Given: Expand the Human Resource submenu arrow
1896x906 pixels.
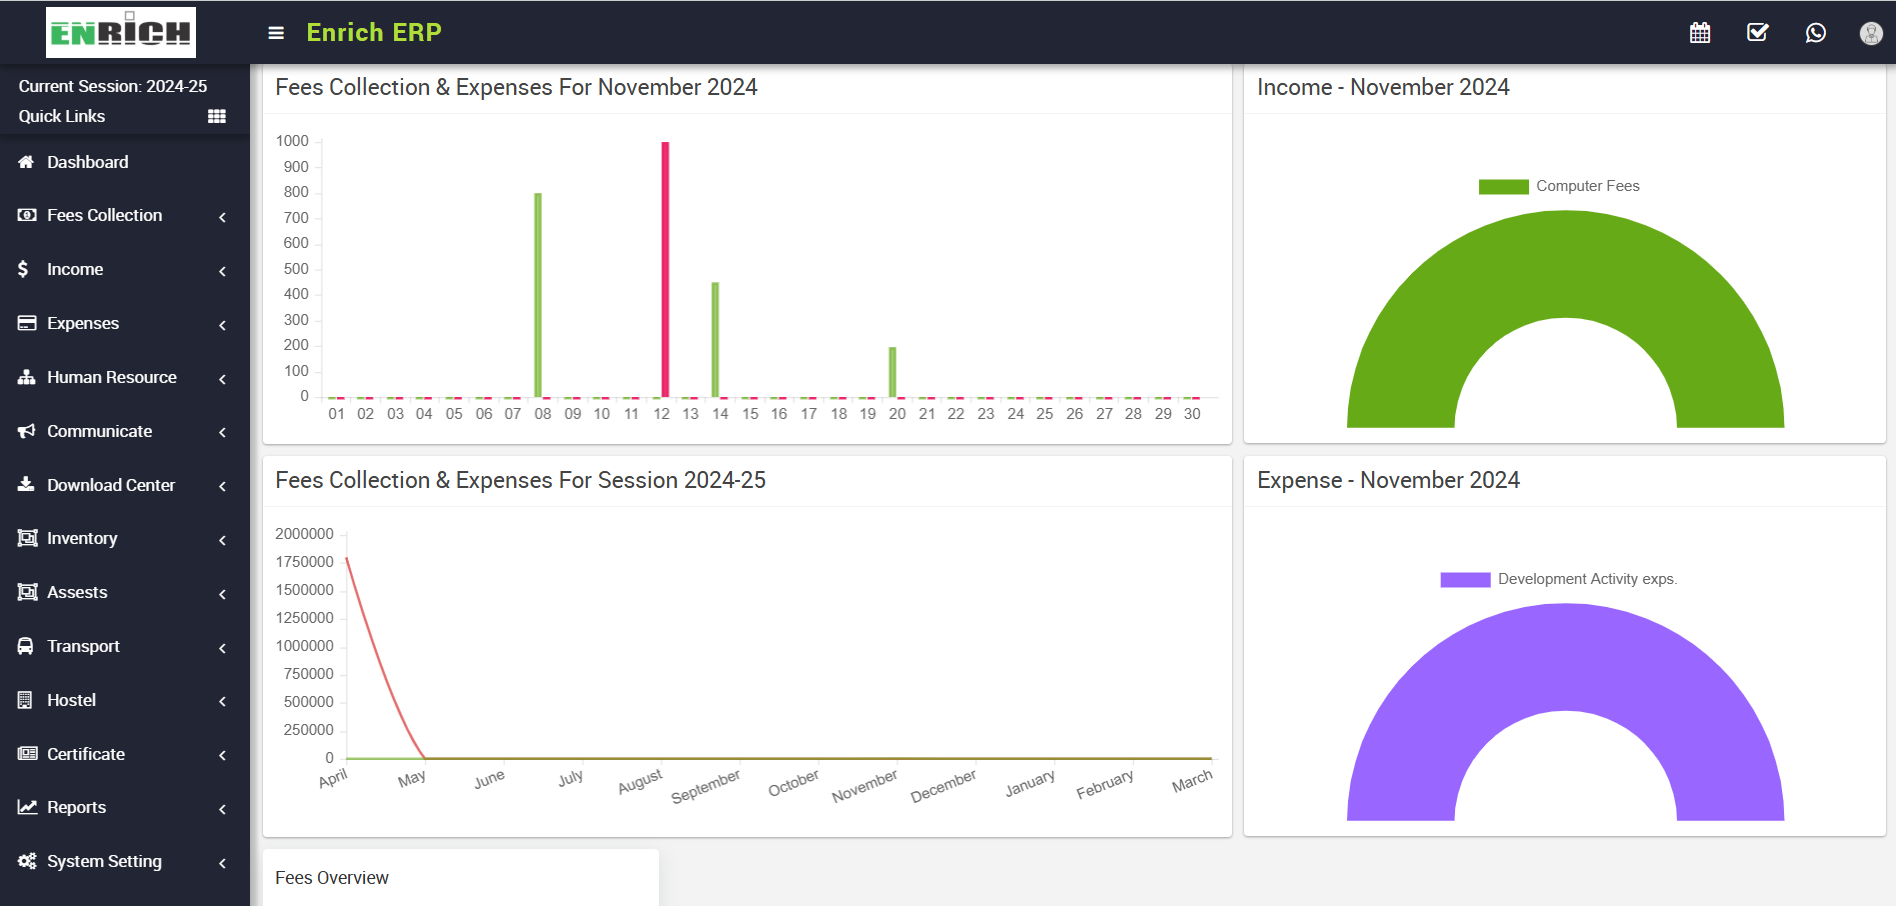Looking at the screenshot, I should (x=222, y=378).
